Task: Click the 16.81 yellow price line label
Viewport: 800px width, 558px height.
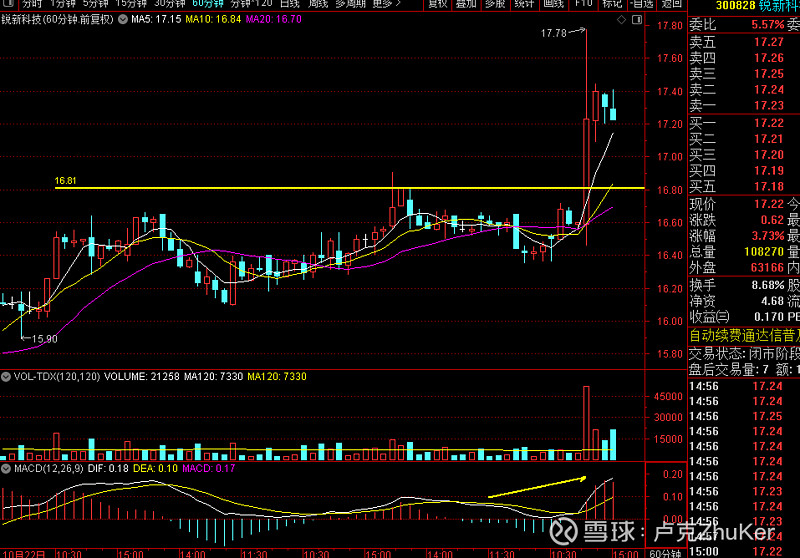Action: tap(65, 181)
